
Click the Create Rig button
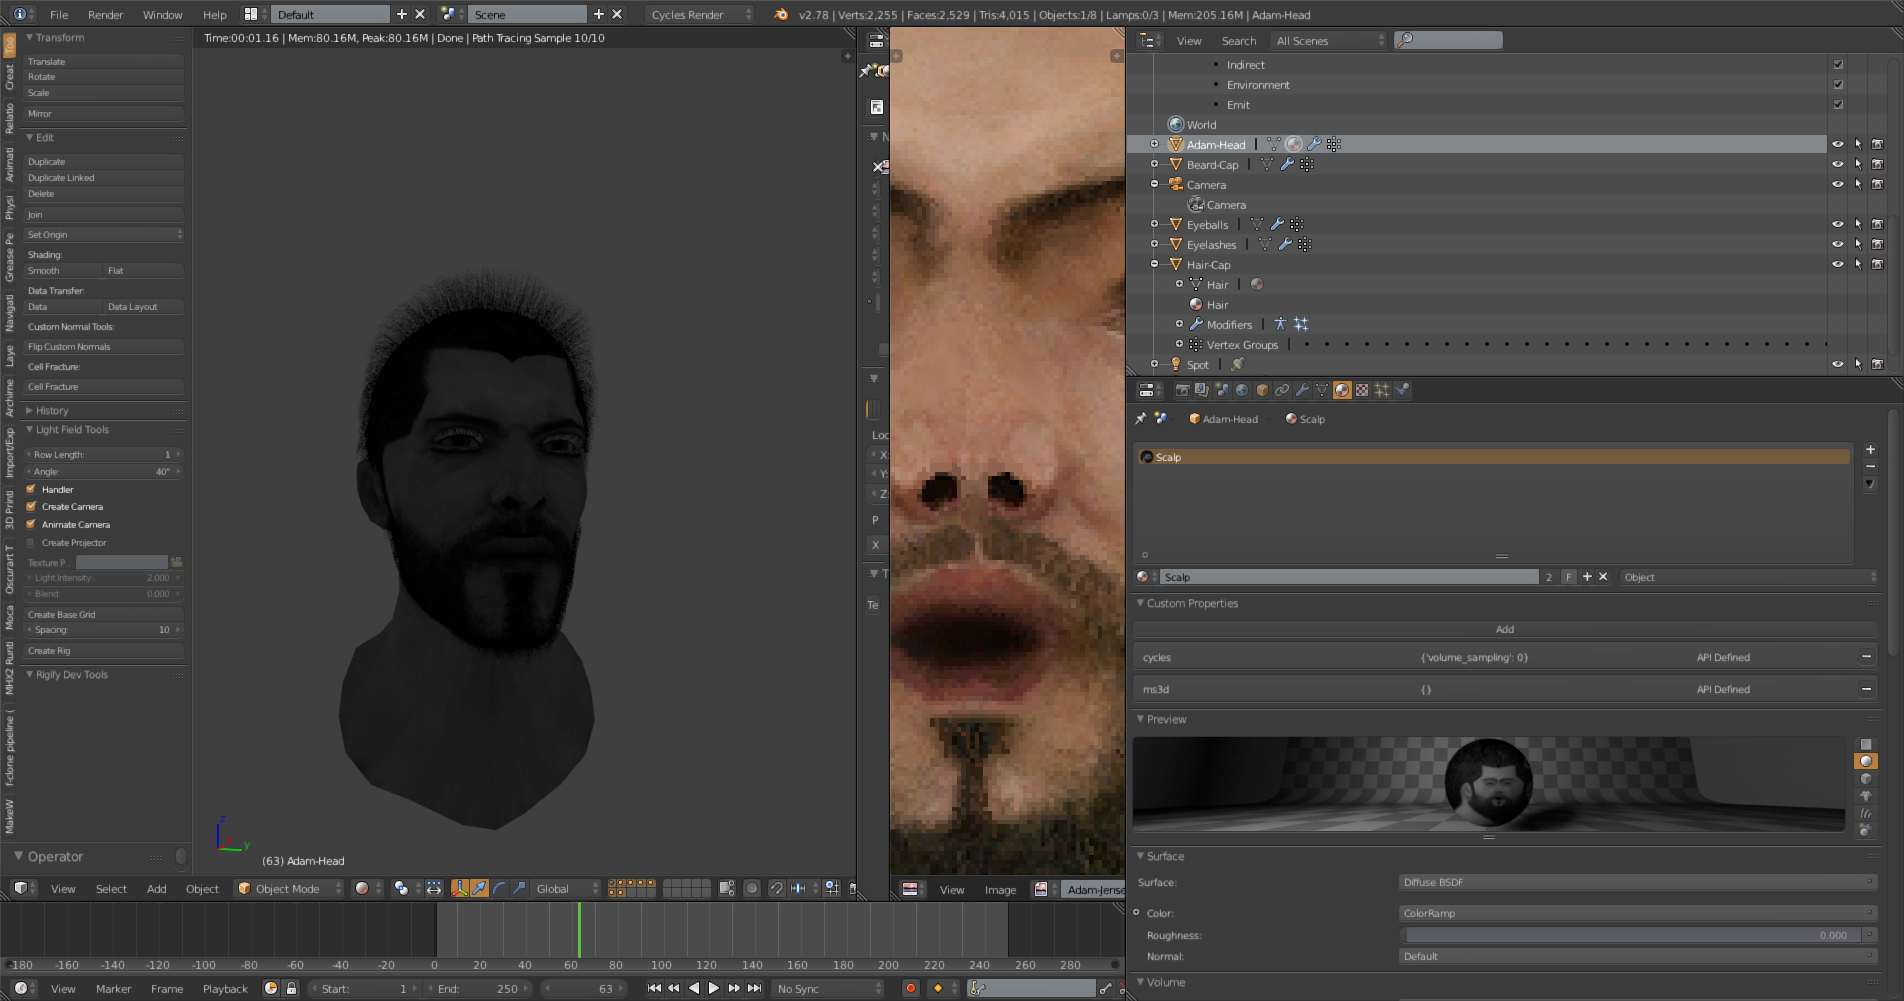click(x=104, y=650)
